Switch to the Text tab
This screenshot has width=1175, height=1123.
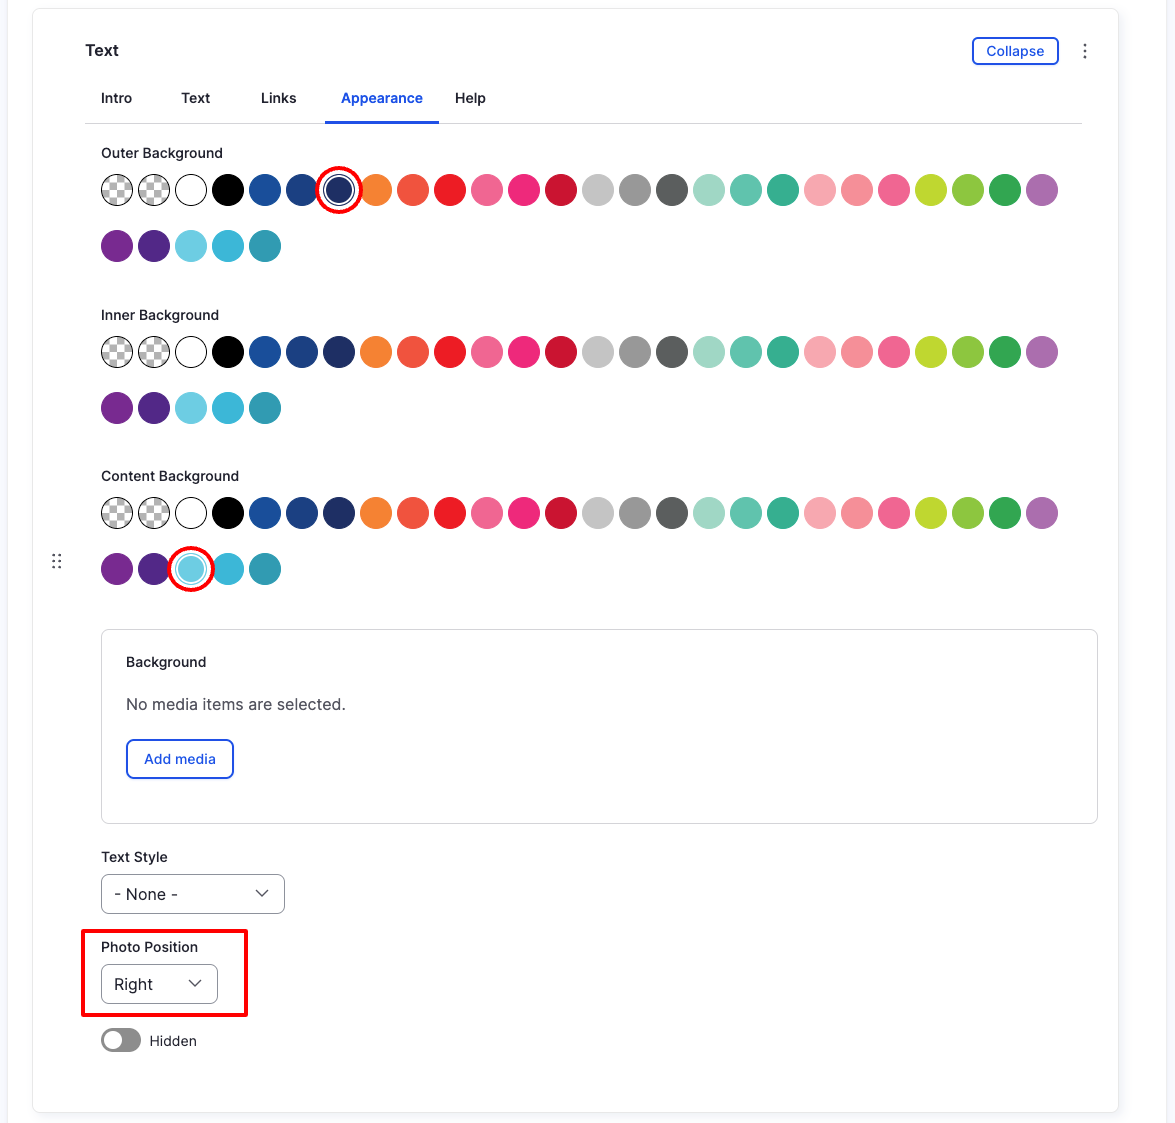[195, 98]
